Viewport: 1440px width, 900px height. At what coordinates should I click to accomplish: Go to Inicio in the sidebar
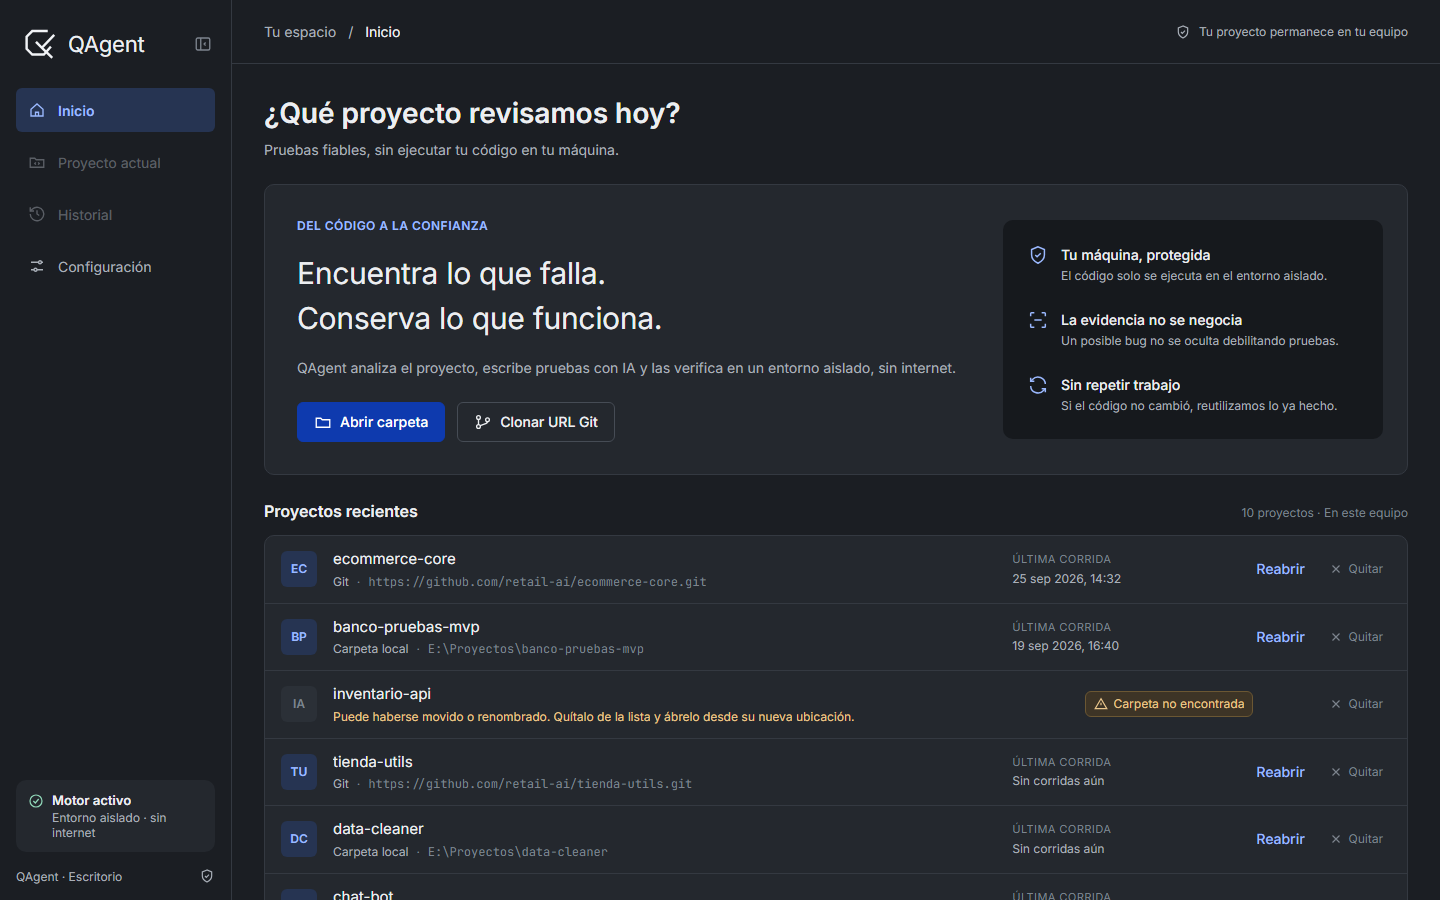115,110
